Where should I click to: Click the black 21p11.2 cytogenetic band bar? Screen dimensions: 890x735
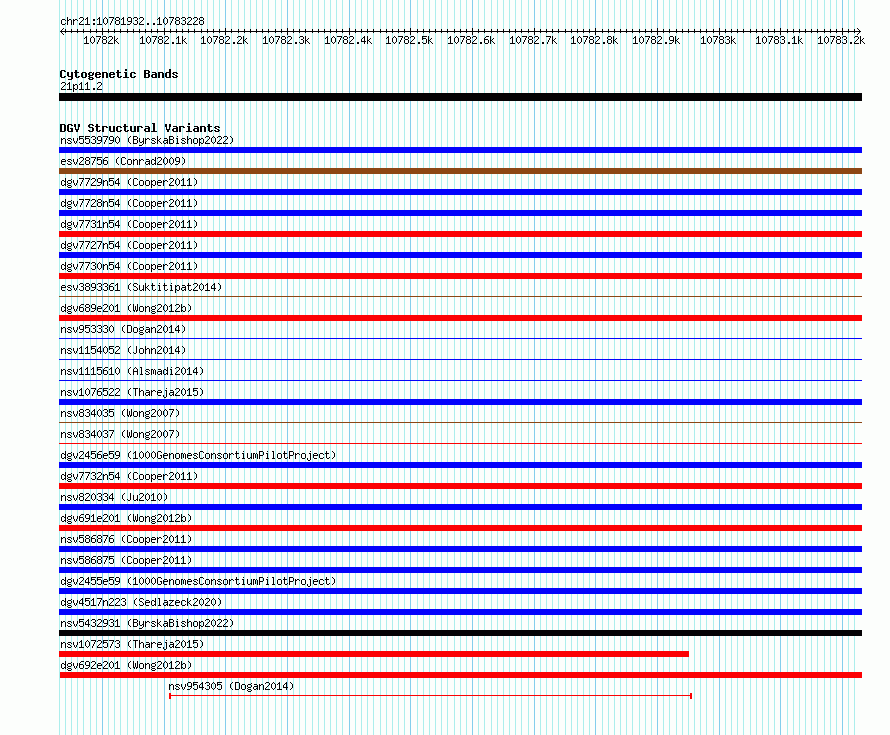[x=460, y=97]
